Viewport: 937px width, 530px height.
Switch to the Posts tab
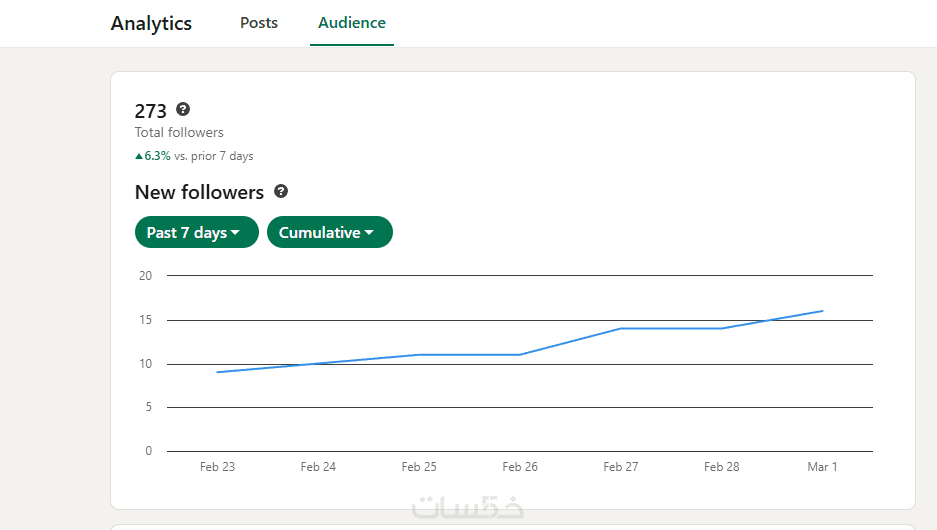click(259, 22)
